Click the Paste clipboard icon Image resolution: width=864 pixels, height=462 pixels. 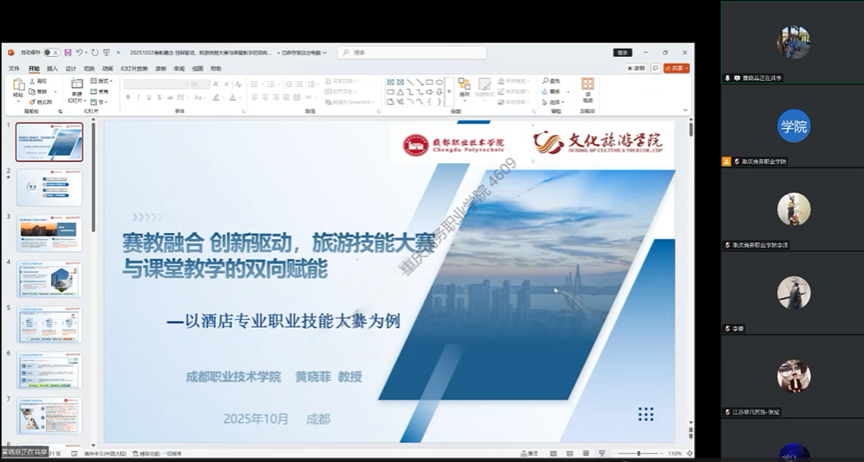19,86
